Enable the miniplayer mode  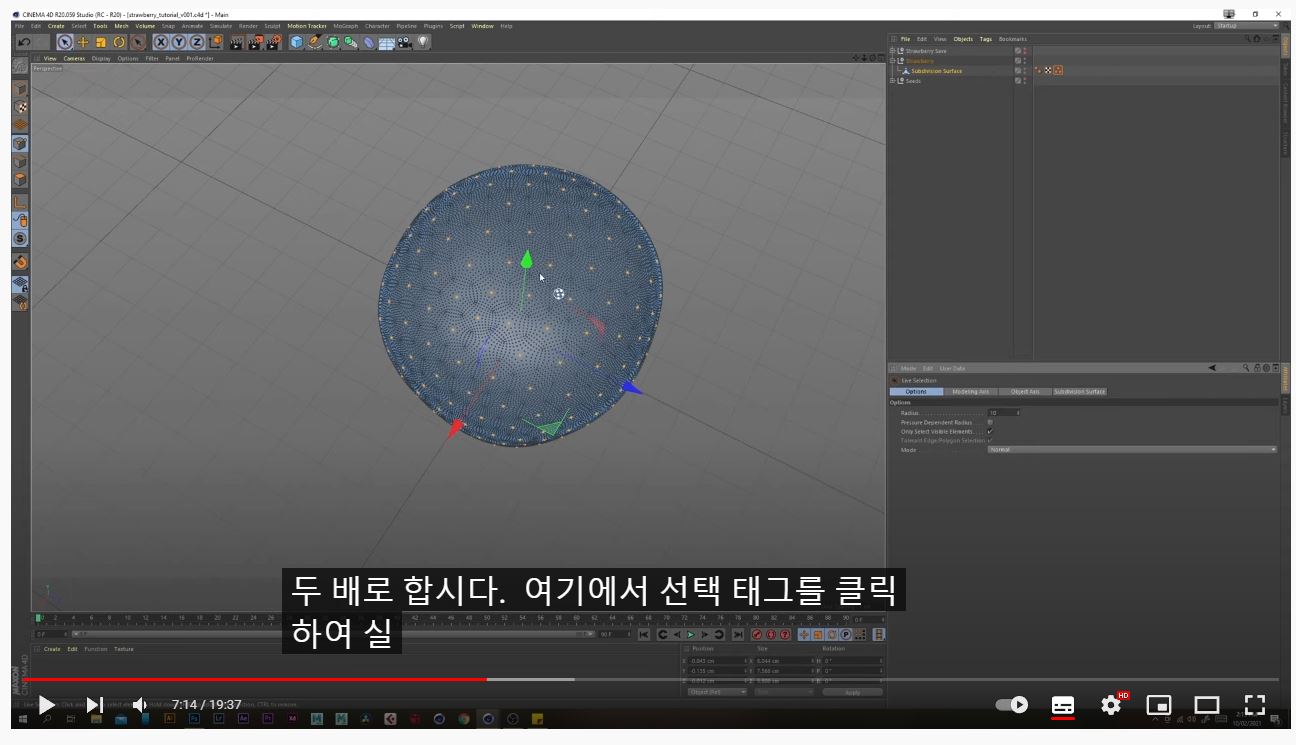click(1159, 705)
